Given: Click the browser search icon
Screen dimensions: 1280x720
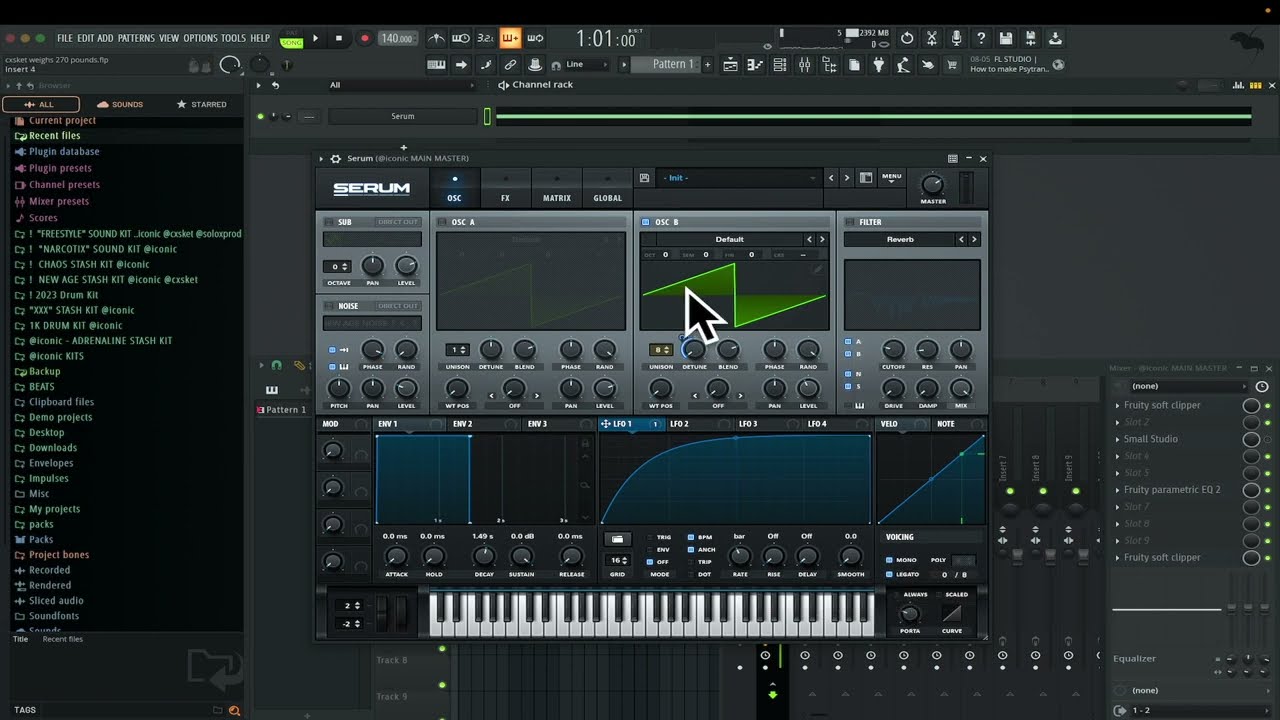Looking at the screenshot, I should [234, 710].
